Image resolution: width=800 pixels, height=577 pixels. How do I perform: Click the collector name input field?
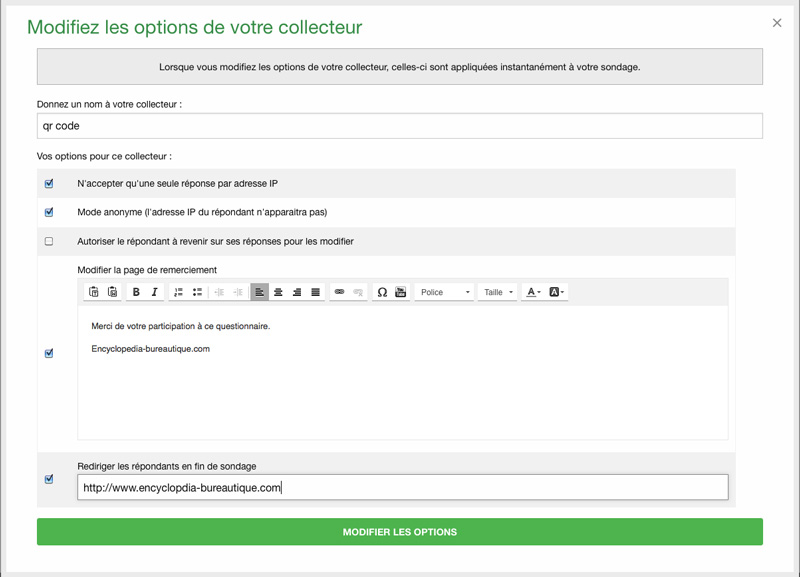pyautogui.click(x=400, y=126)
